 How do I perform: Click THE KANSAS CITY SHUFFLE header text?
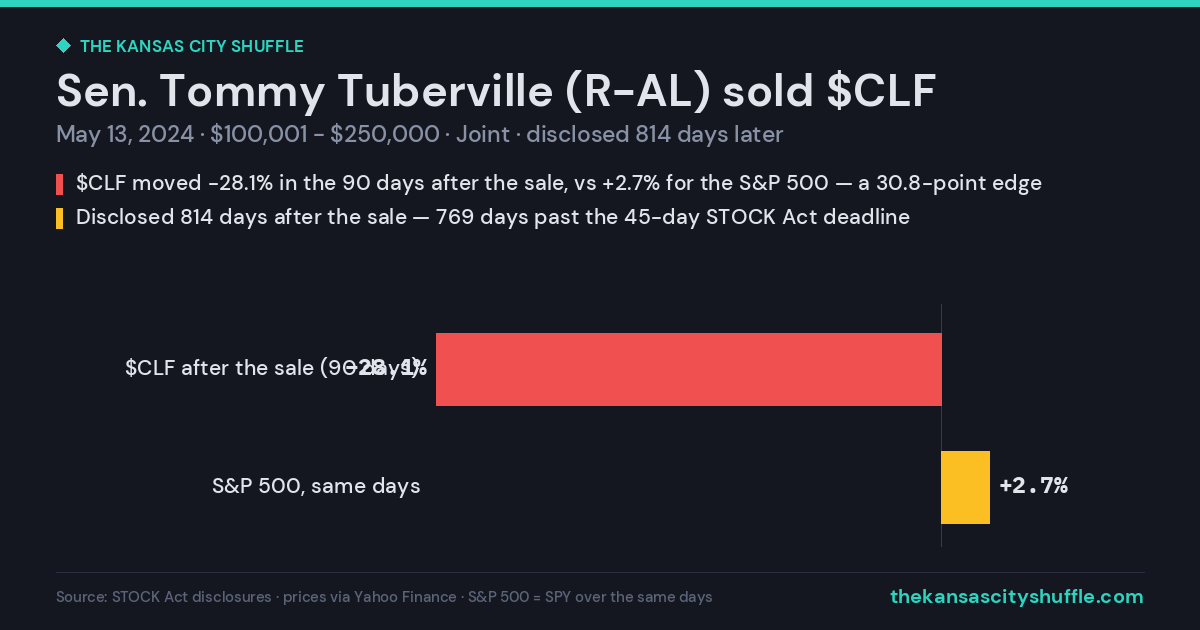pyautogui.click(x=191, y=46)
